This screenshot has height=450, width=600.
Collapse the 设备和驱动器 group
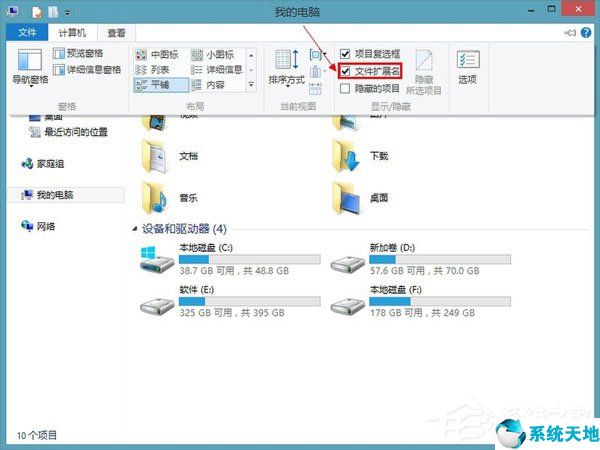click(x=134, y=229)
